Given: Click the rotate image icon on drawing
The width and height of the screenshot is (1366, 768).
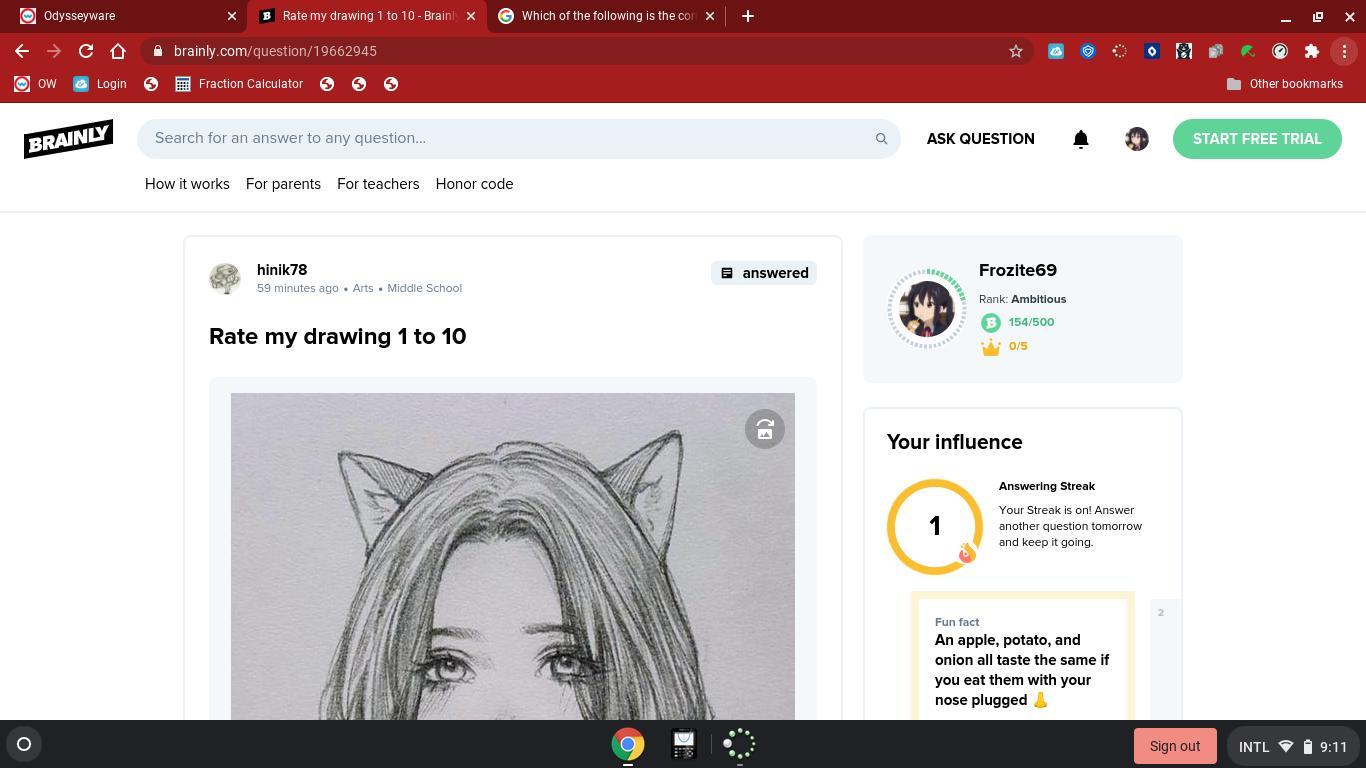Looking at the screenshot, I should click(x=764, y=429).
